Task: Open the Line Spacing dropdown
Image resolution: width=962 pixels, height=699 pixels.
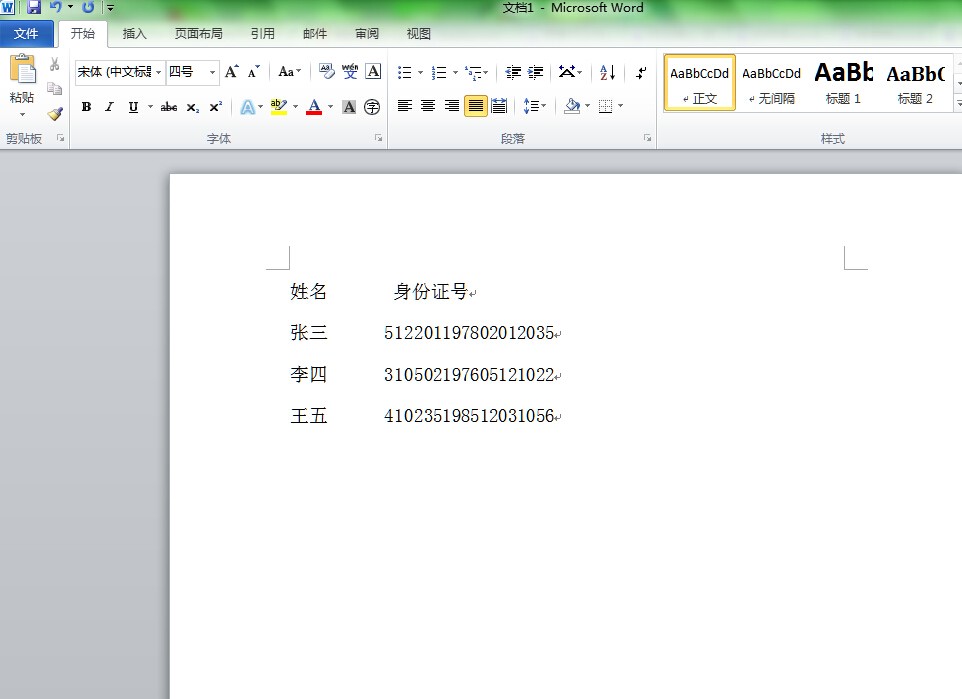Action: 534,106
